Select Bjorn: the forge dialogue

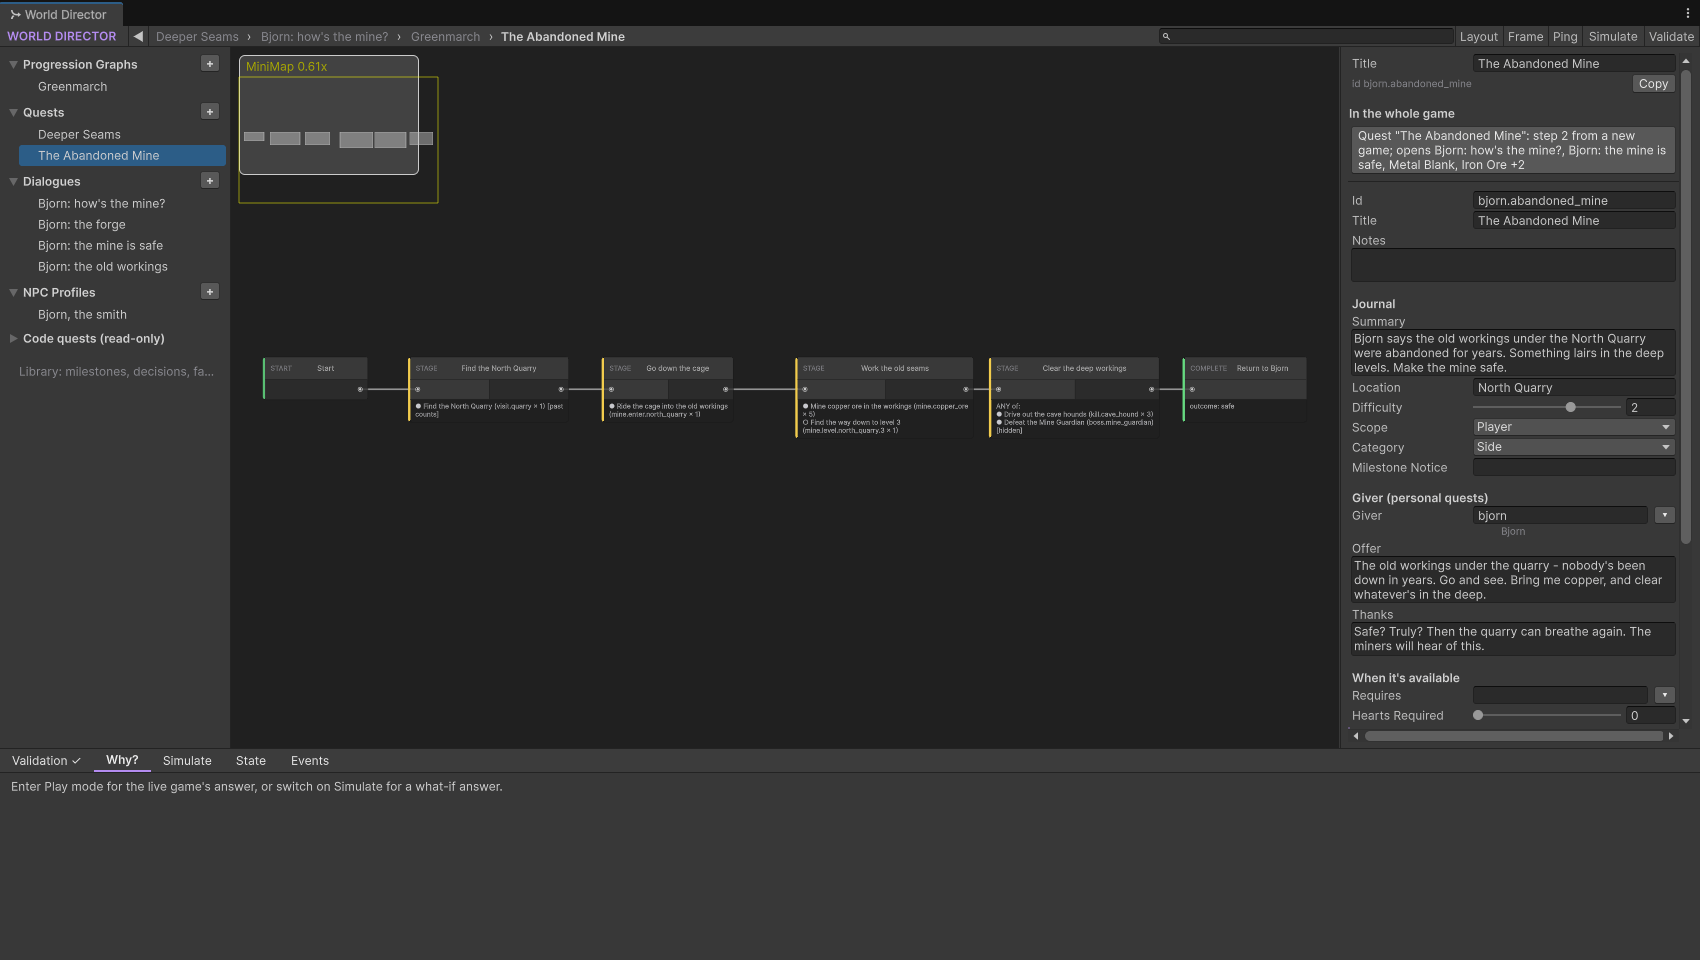[82, 225]
